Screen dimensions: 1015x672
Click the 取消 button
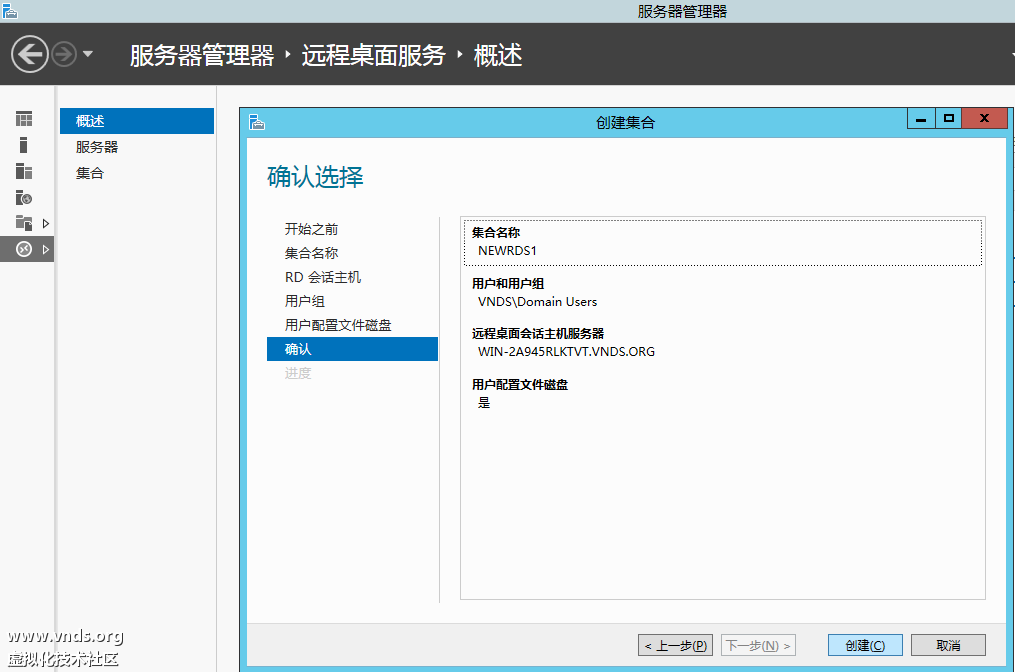(x=948, y=645)
